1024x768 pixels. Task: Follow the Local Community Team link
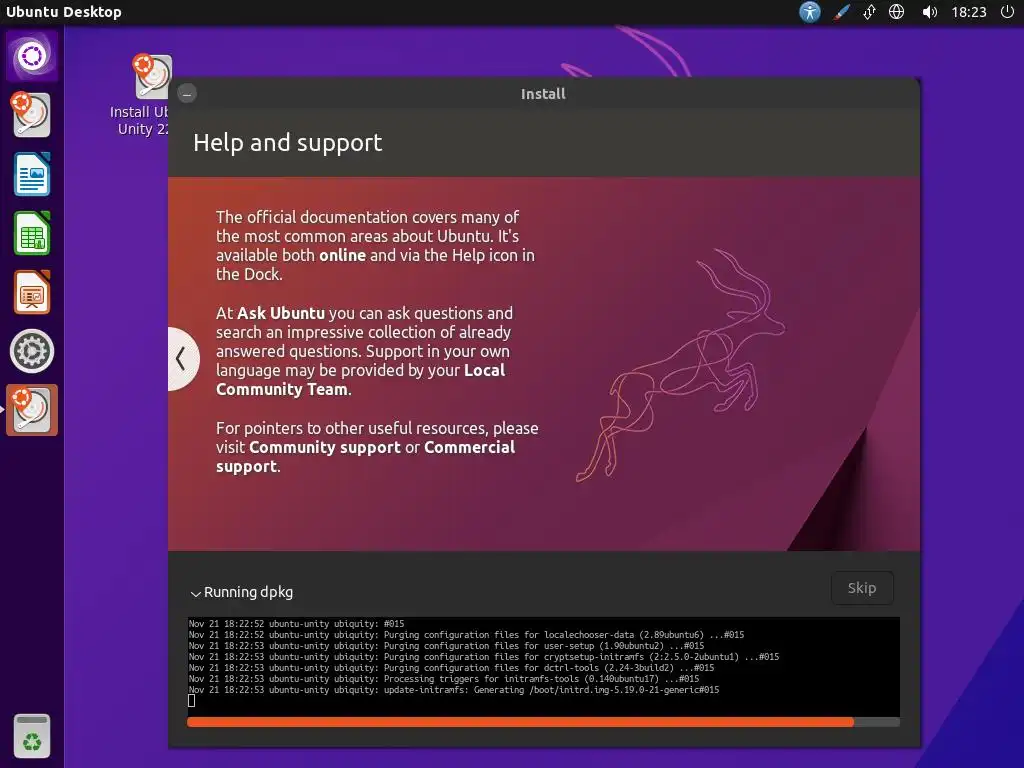(360, 379)
